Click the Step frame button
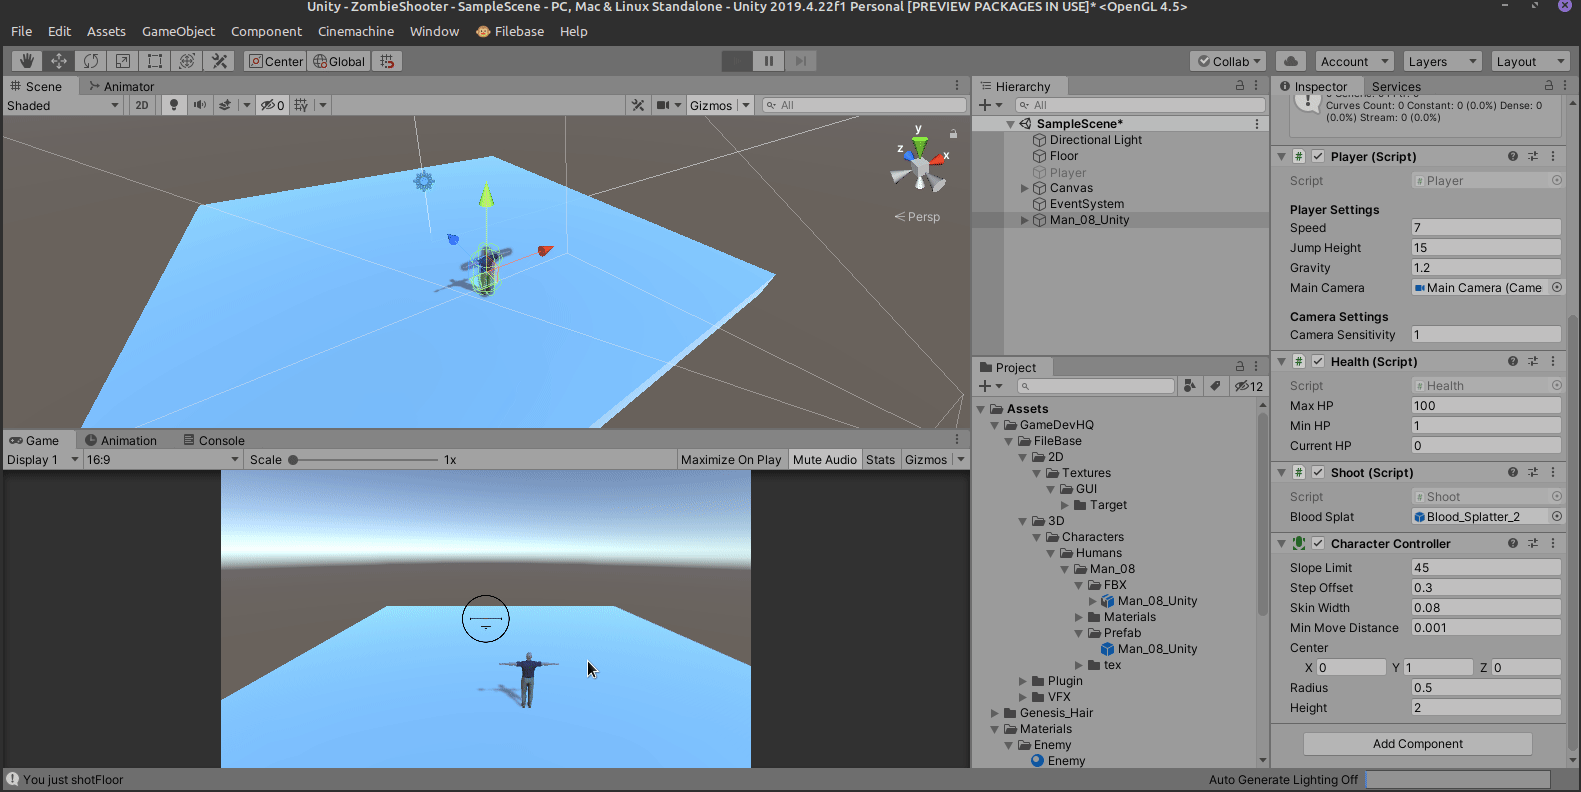The height and width of the screenshot is (792, 1581). pyautogui.click(x=801, y=61)
